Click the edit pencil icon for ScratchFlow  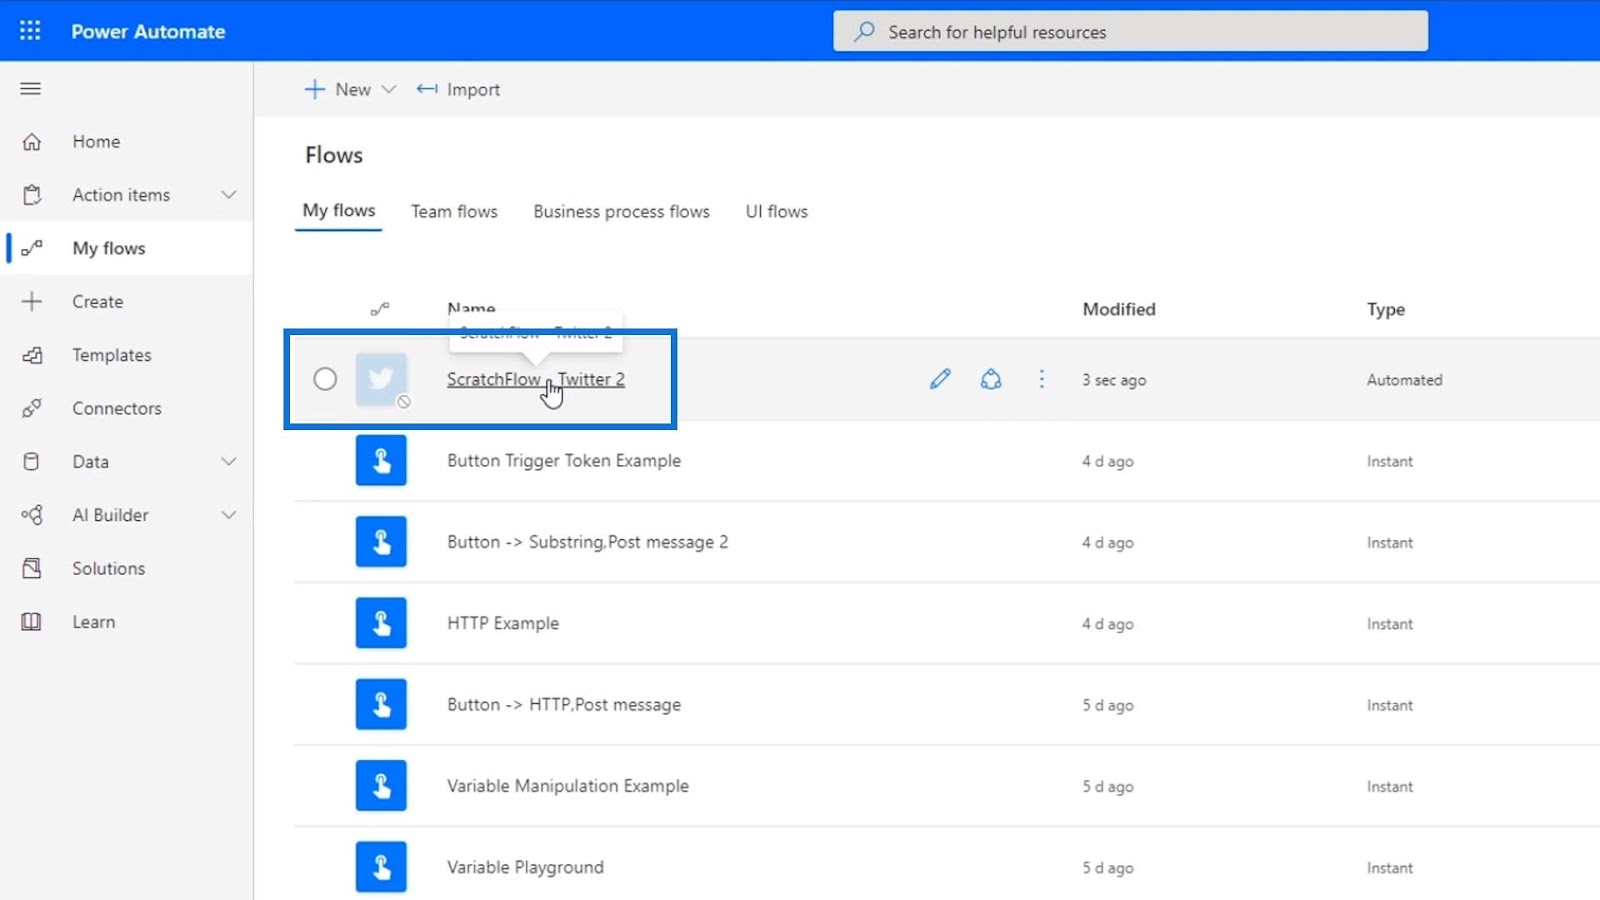[x=940, y=379]
